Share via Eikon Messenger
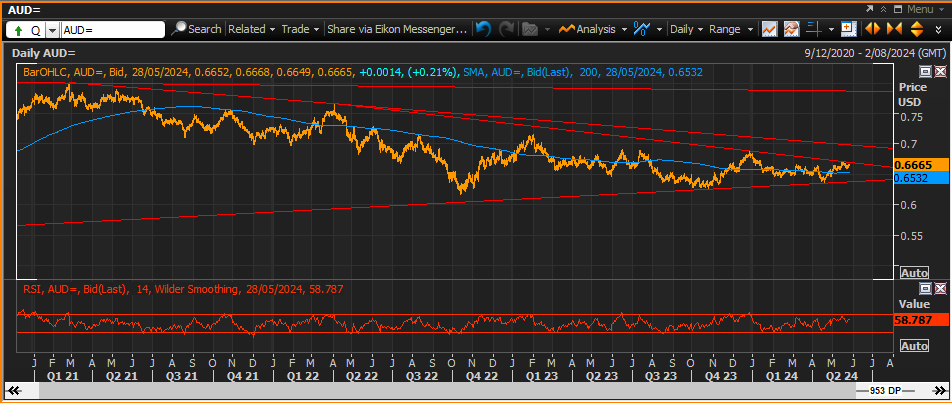 397,29
